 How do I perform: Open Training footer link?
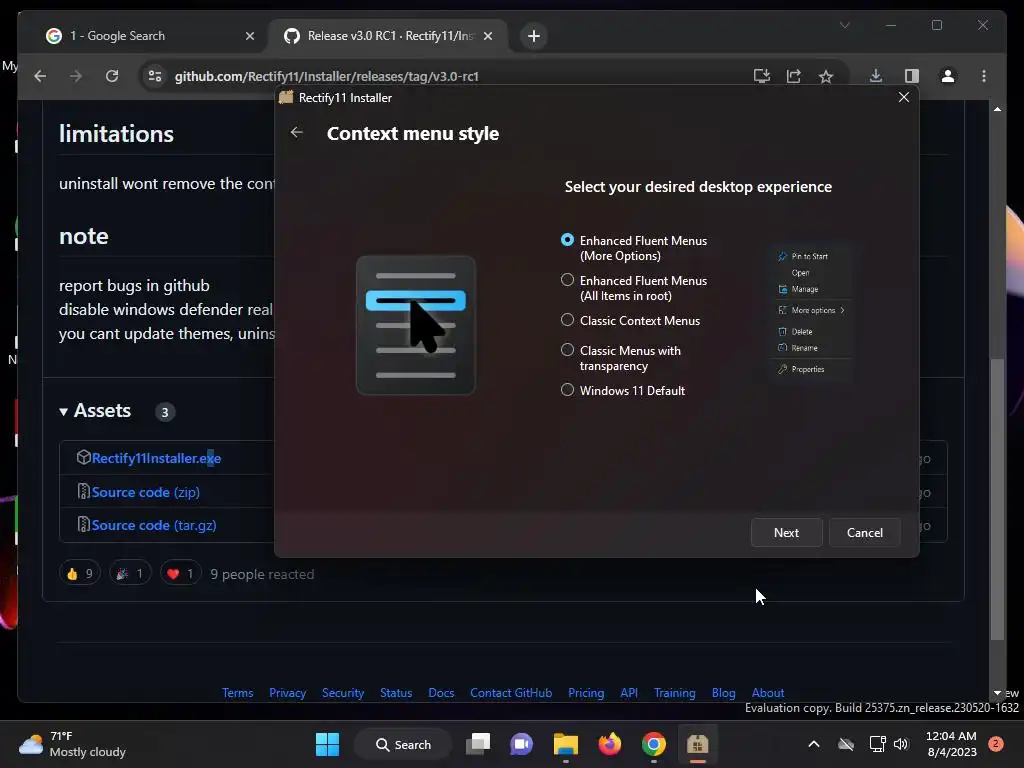(x=675, y=693)
